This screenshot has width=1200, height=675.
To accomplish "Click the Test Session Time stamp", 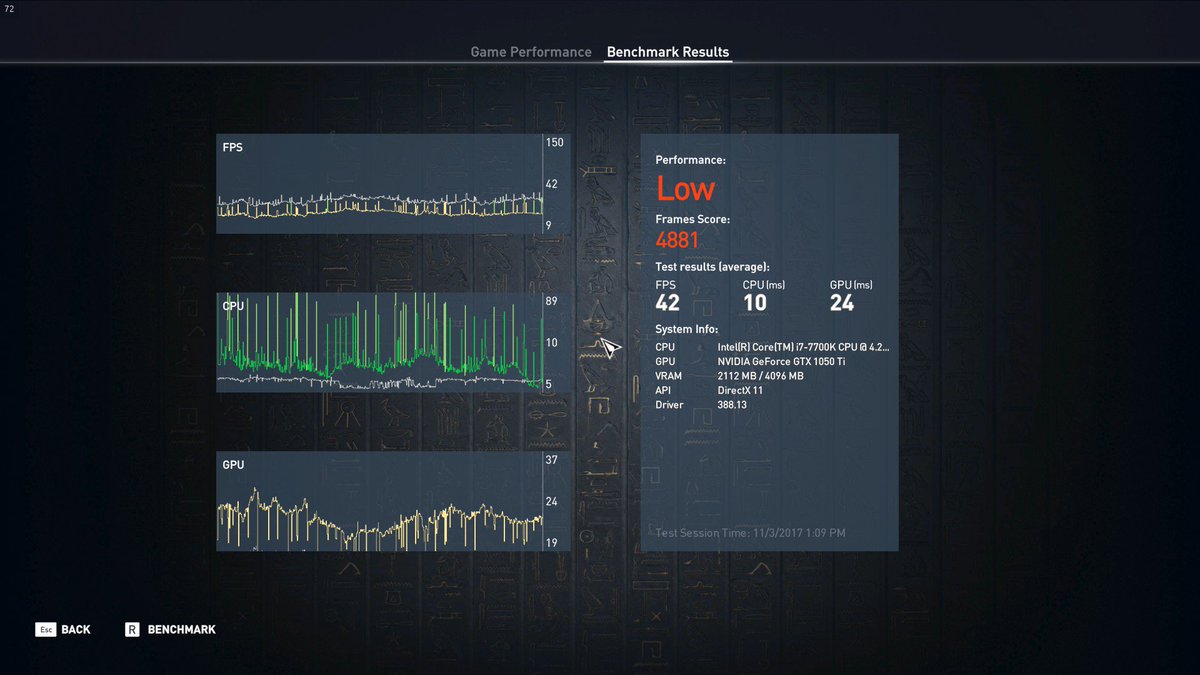I will [x=750, y=533].
